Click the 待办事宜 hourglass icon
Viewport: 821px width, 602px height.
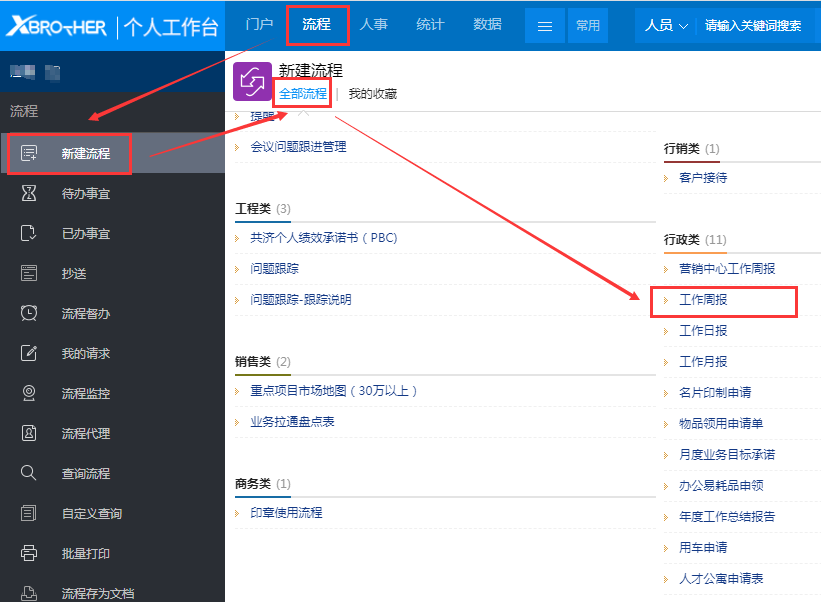point(29,193)
